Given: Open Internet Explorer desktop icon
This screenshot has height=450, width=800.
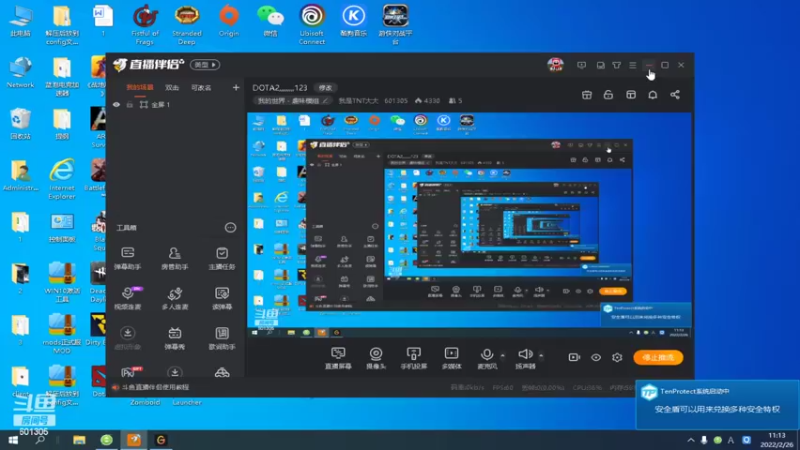Looking at the screenshot, I should point(62,179).
